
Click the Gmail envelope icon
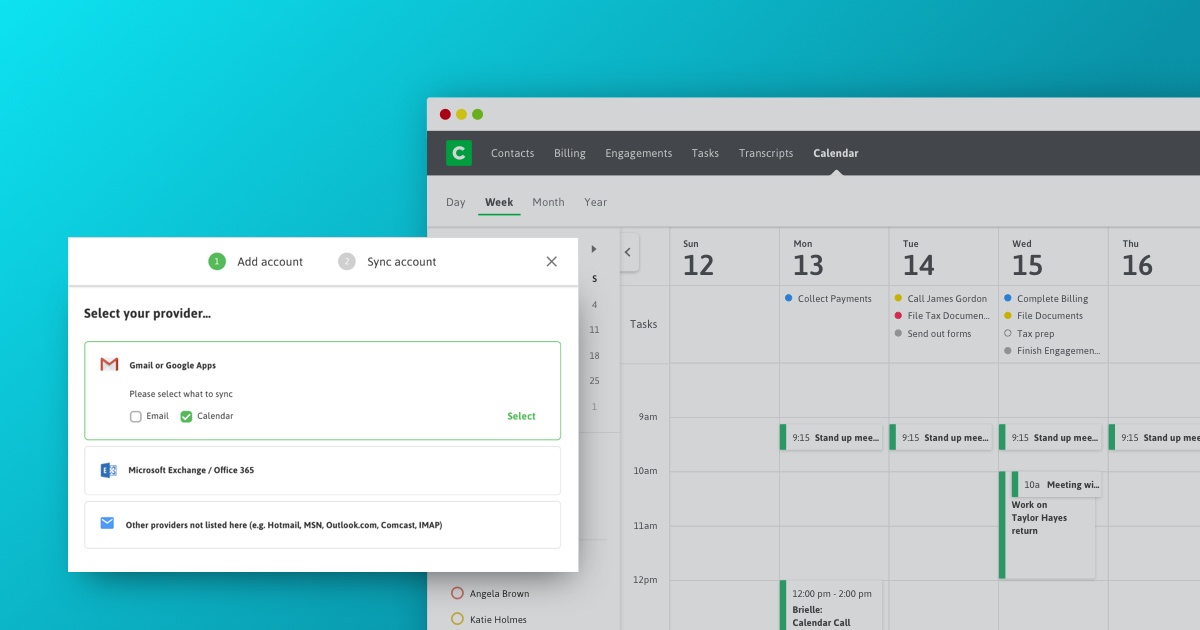pyautogui.click(x=109, y=365)
